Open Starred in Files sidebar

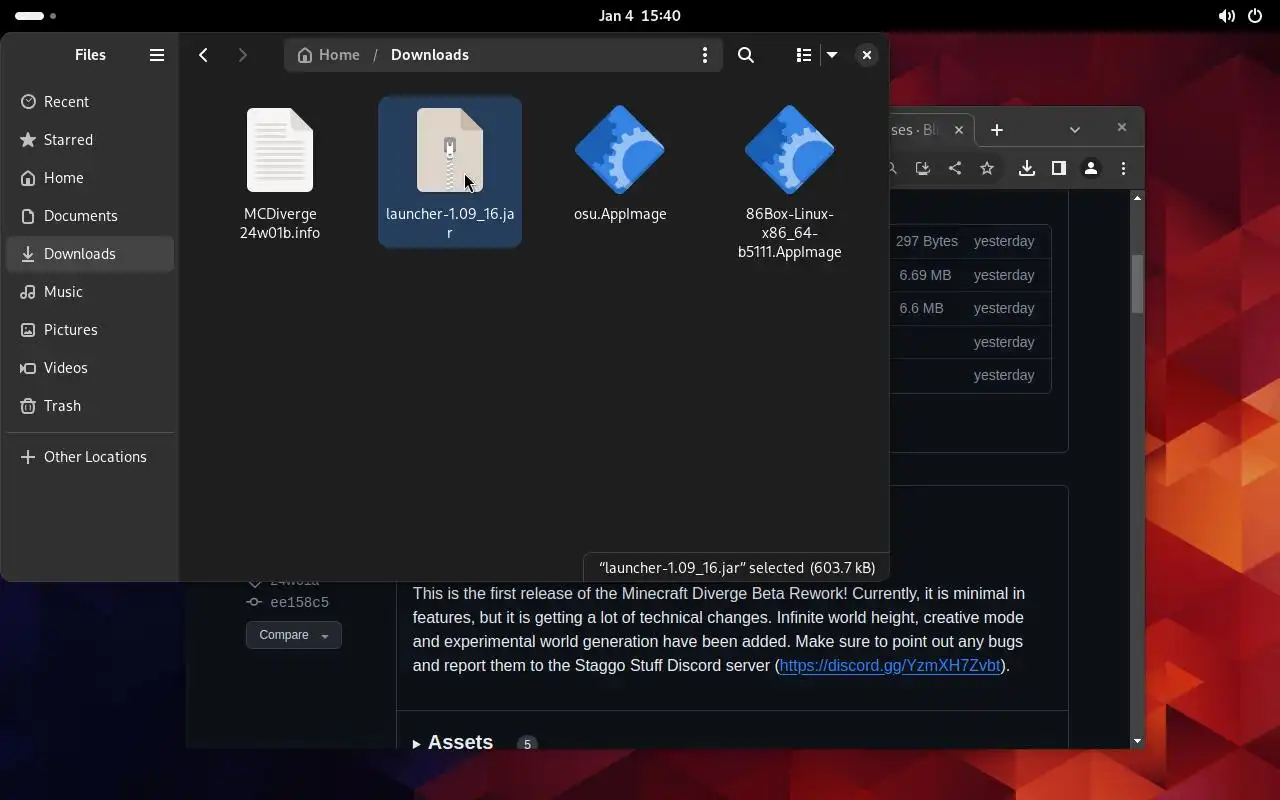[x=90, y=140]
